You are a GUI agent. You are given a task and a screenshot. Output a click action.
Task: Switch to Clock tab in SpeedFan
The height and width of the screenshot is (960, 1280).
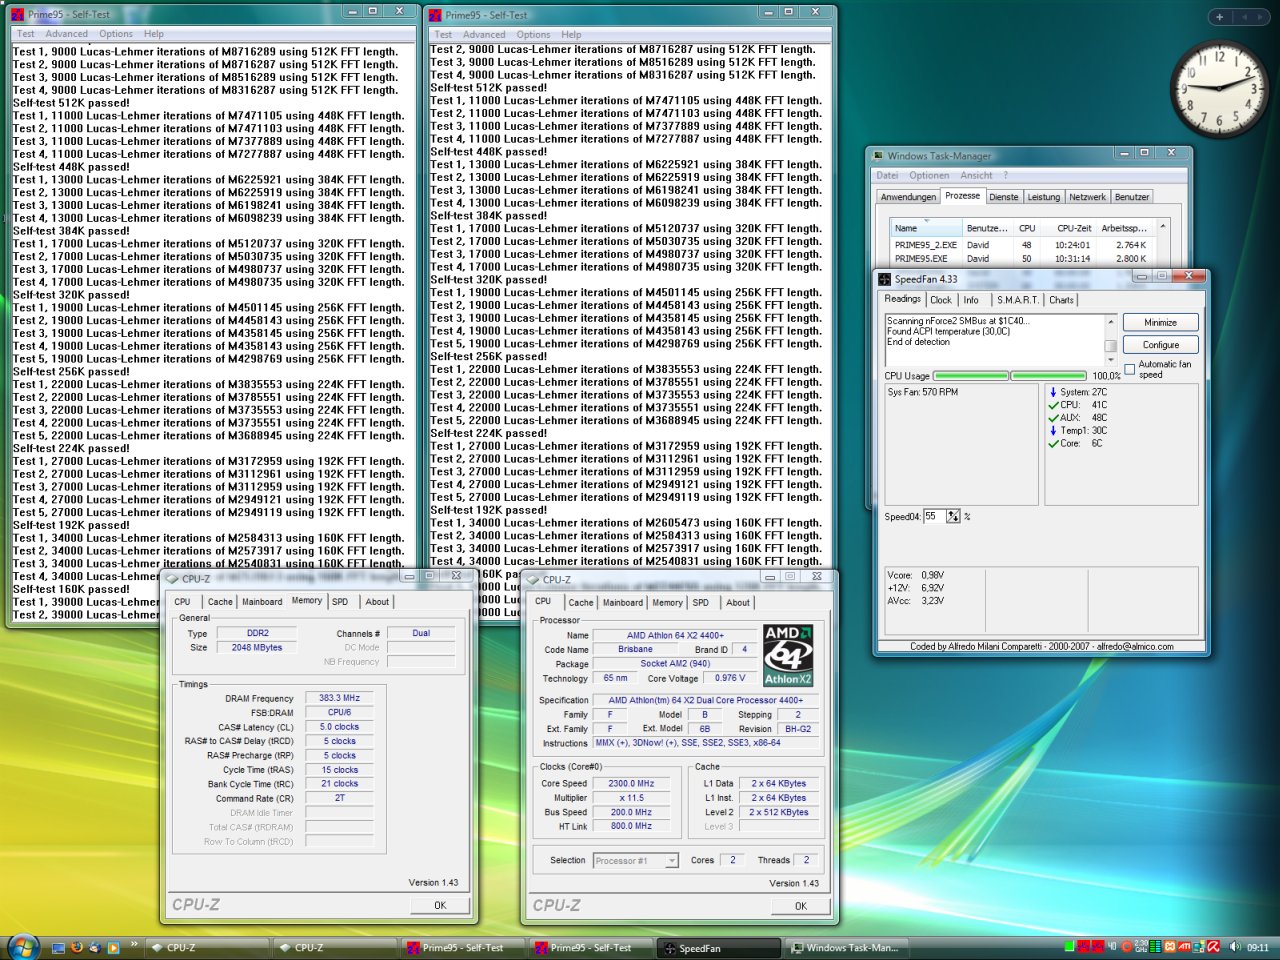941,300
